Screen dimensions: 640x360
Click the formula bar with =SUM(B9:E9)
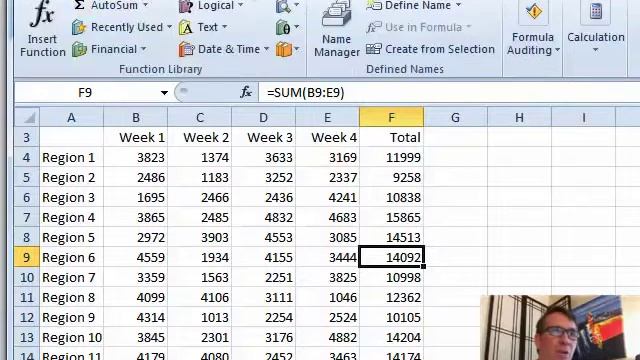[449, 93]
